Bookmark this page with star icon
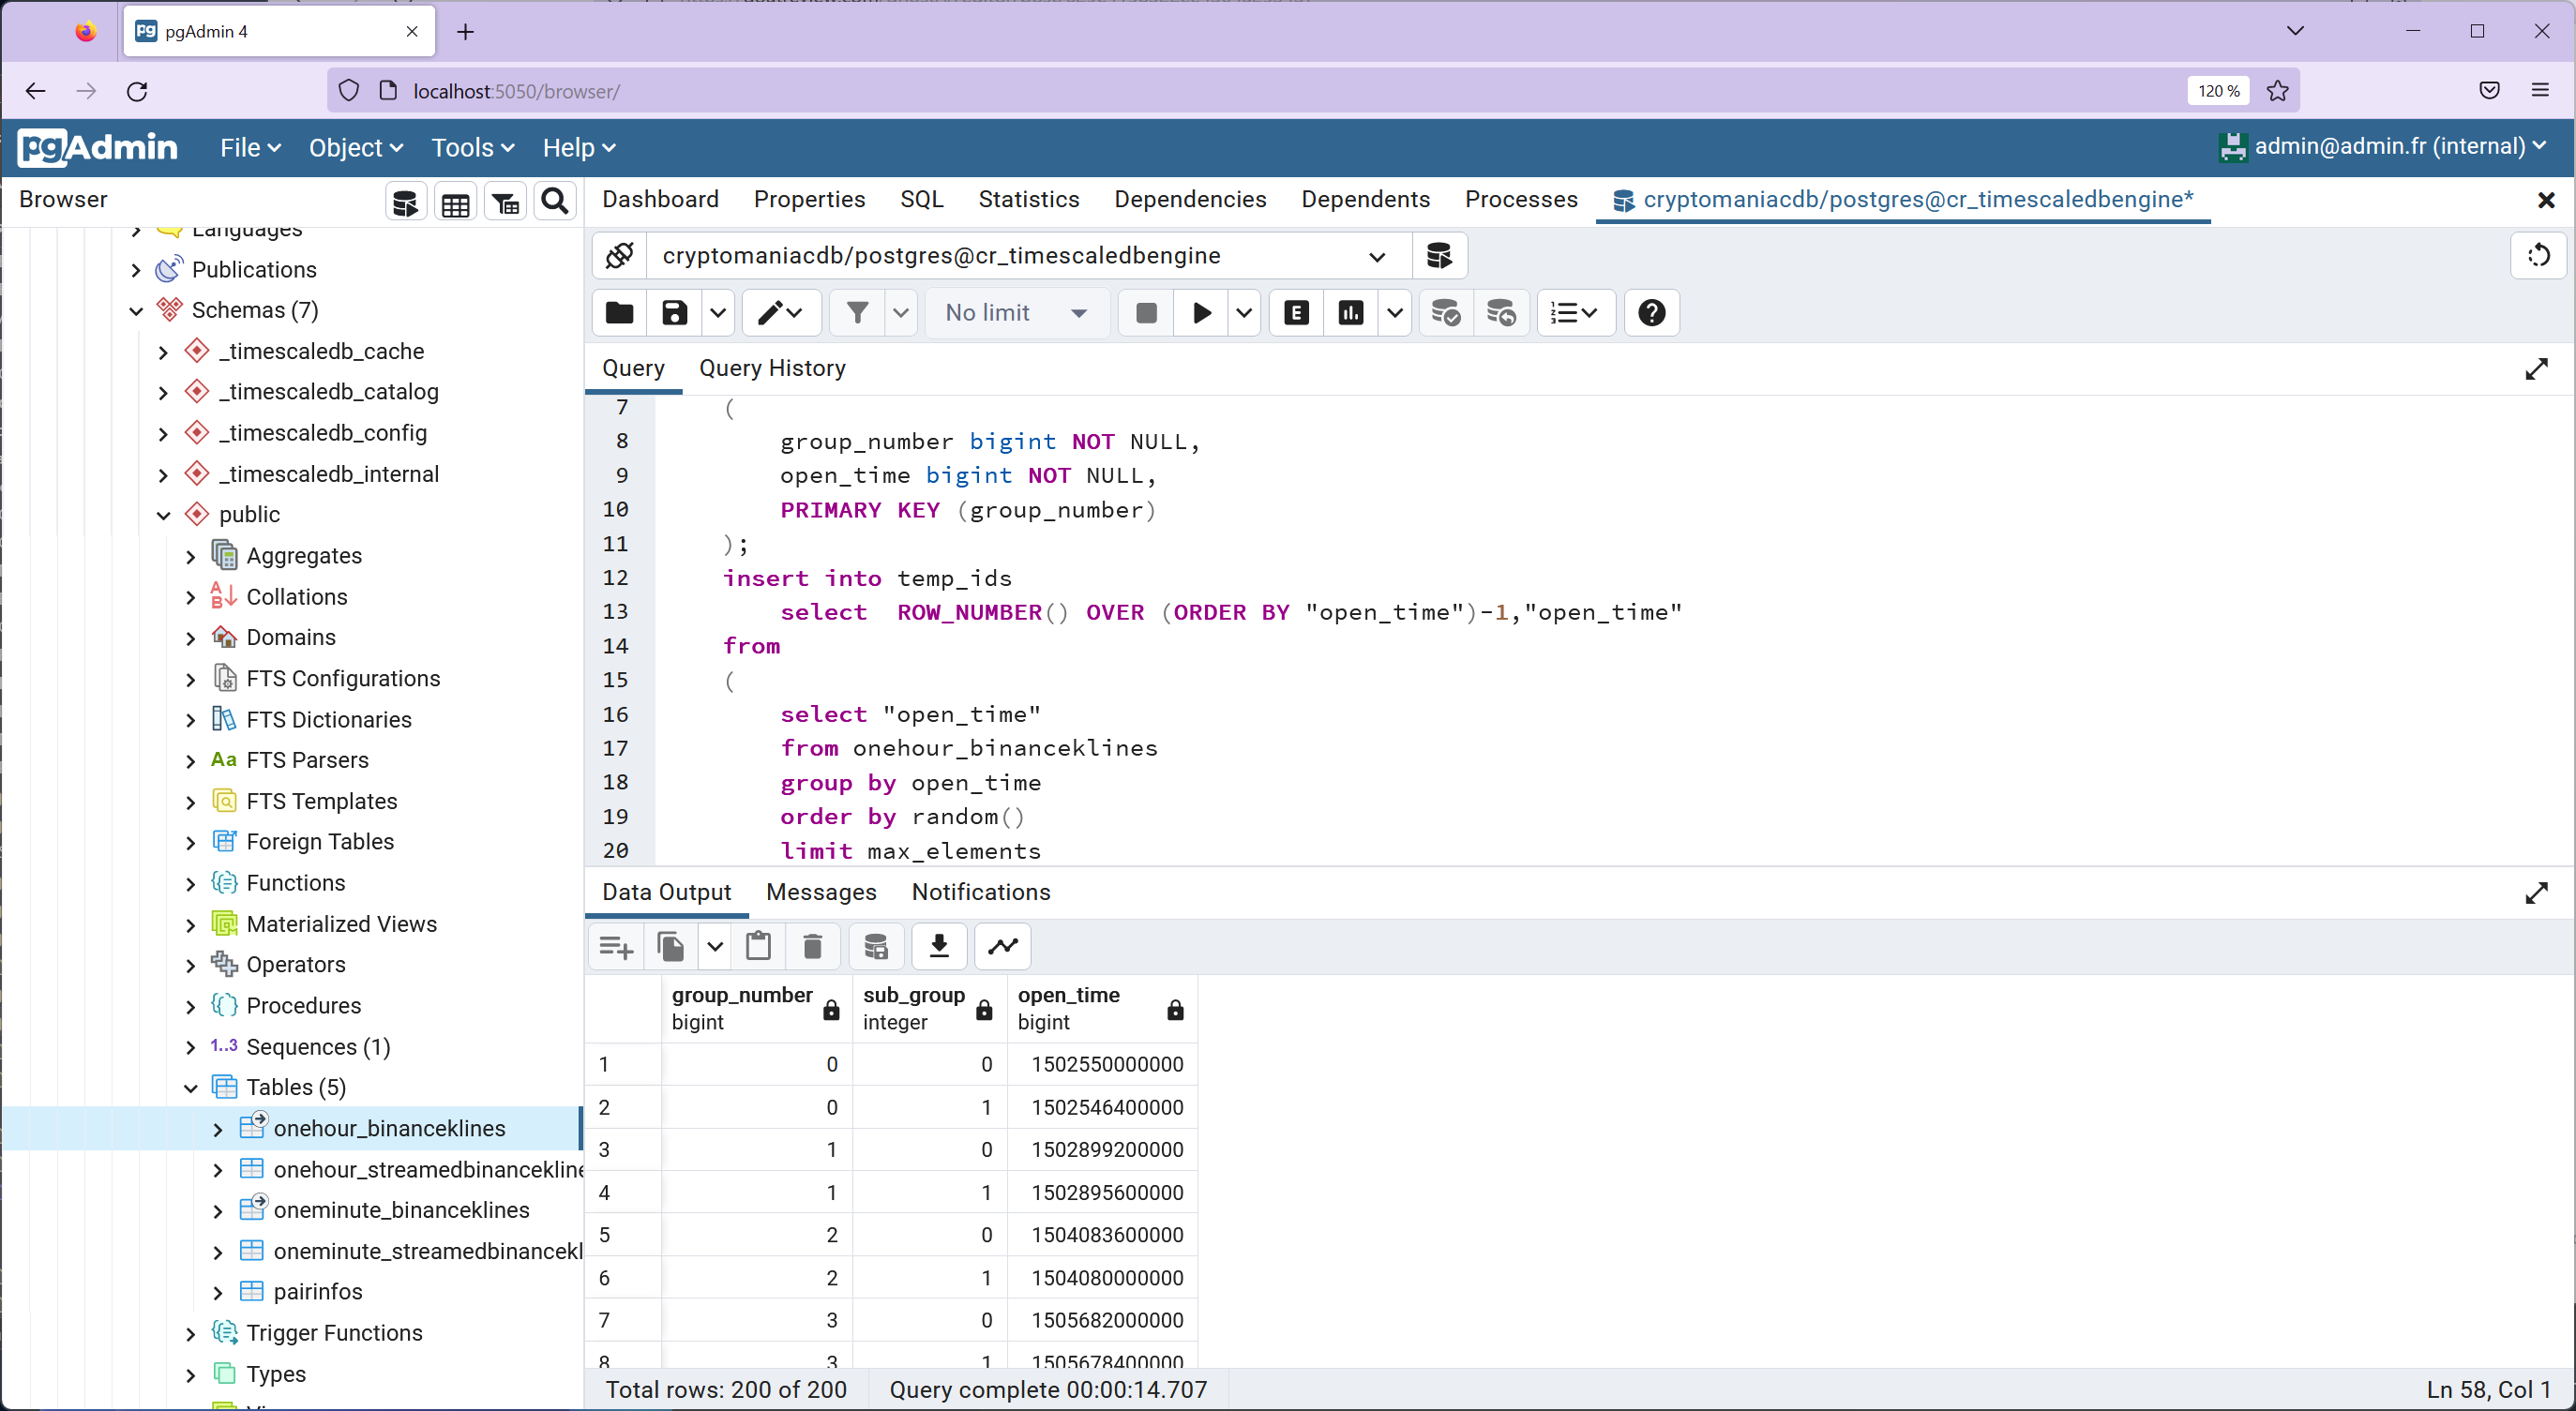This screenshot has width=2576, height=1411. point(2278,91)
